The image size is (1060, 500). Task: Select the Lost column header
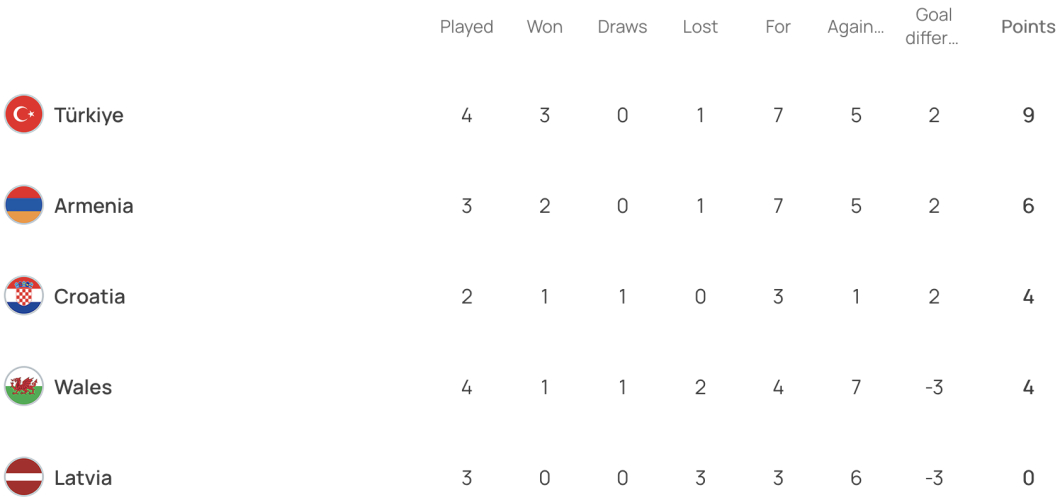(x=700, y=27)
